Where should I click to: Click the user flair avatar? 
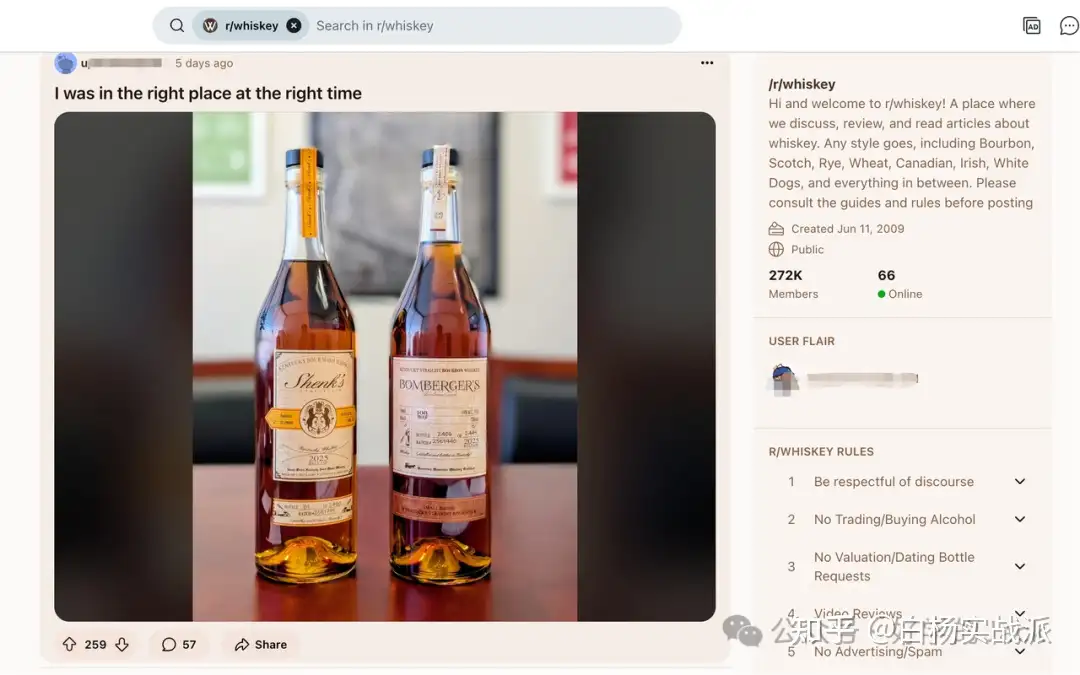(x=783, y=380)
